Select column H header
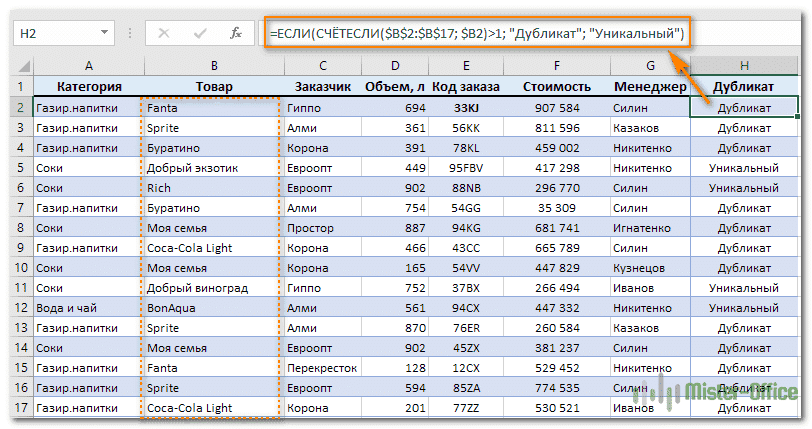 pos(743,66)
